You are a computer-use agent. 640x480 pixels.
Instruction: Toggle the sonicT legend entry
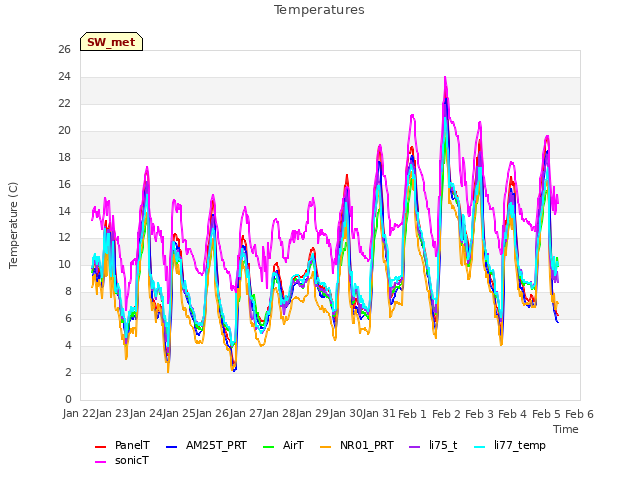[122, 461]
